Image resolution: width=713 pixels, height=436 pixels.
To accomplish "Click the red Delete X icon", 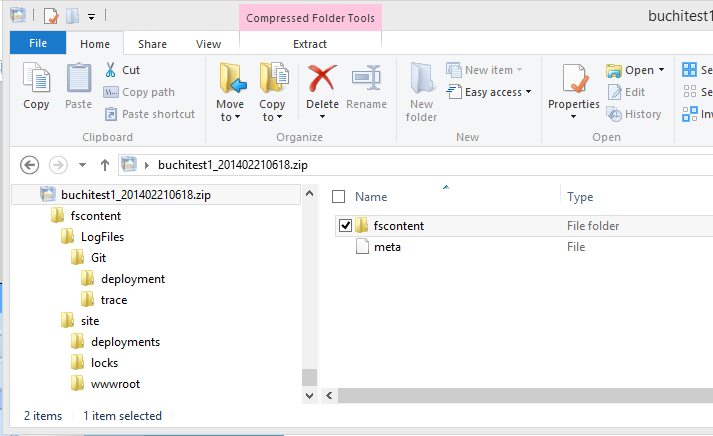I will [322, 78].
